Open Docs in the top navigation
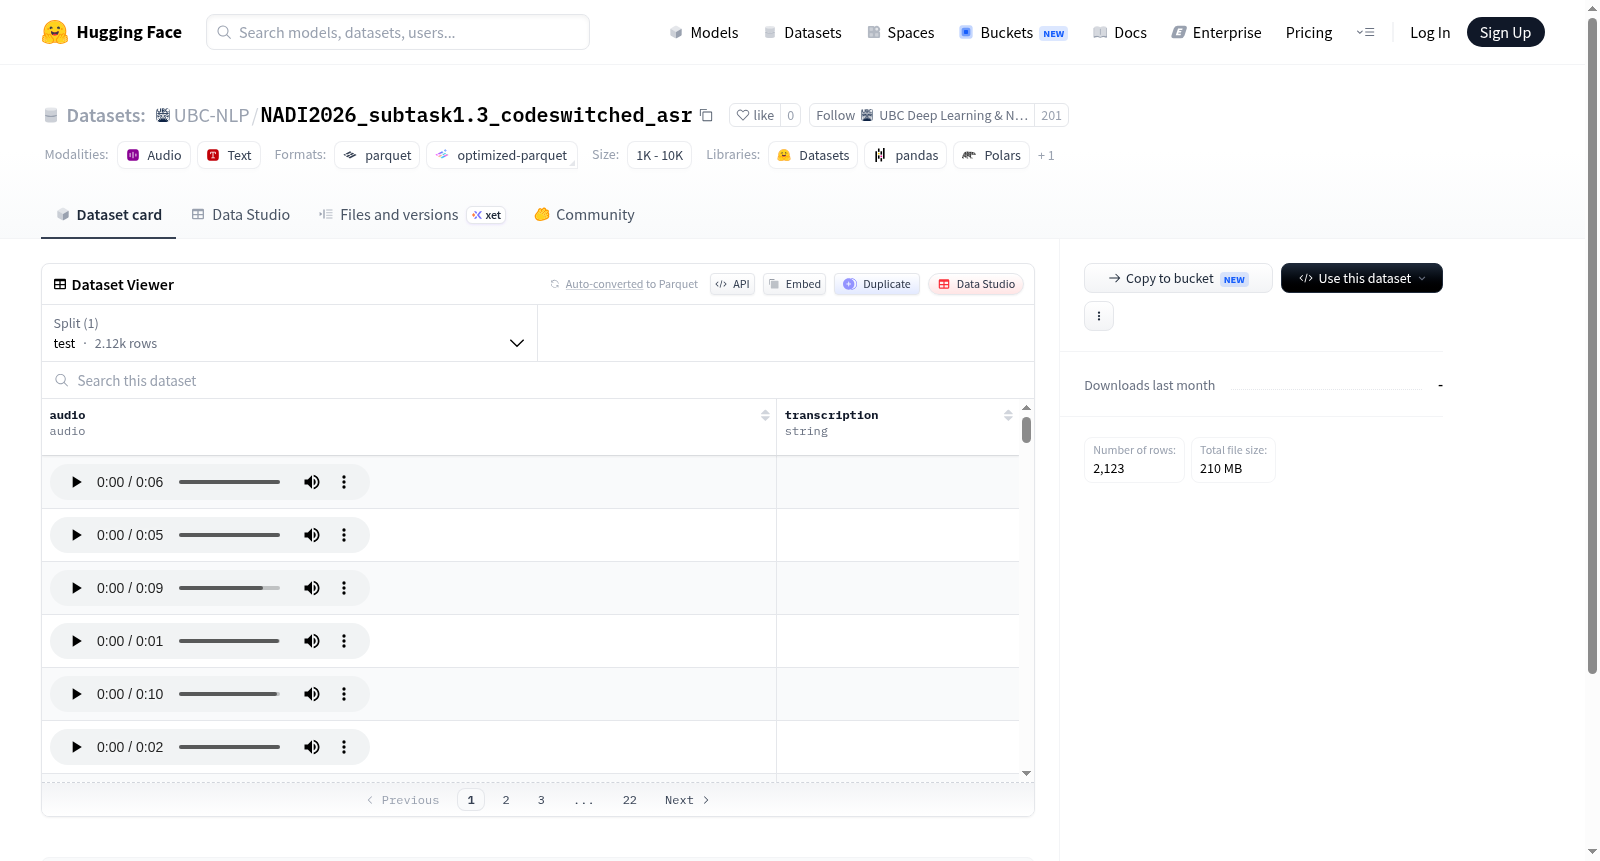The width and height of the screenshot is (1600, 861). 1120,32
